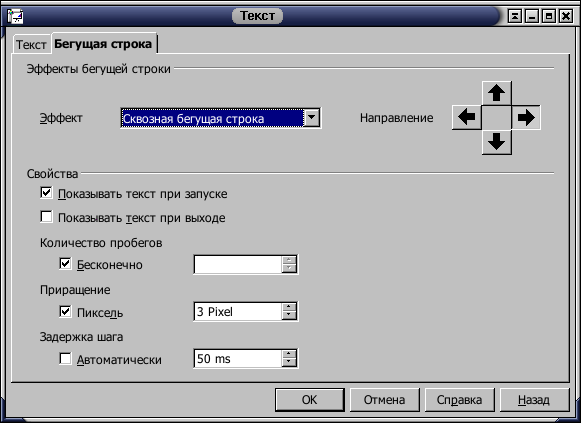Open help via 'Справка' button

click(x=459, y=400)
